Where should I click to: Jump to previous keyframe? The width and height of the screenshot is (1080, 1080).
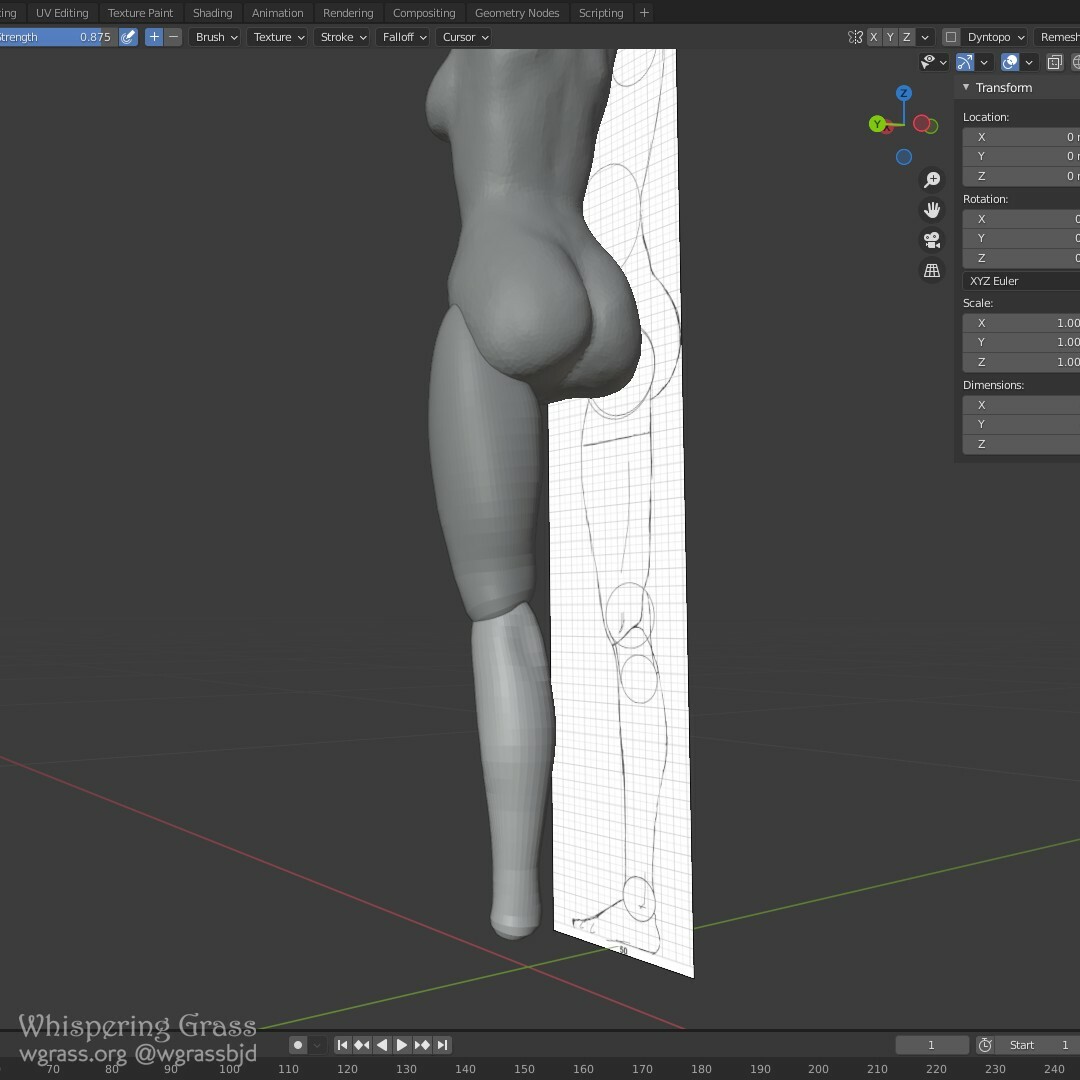pos(362,1045)
